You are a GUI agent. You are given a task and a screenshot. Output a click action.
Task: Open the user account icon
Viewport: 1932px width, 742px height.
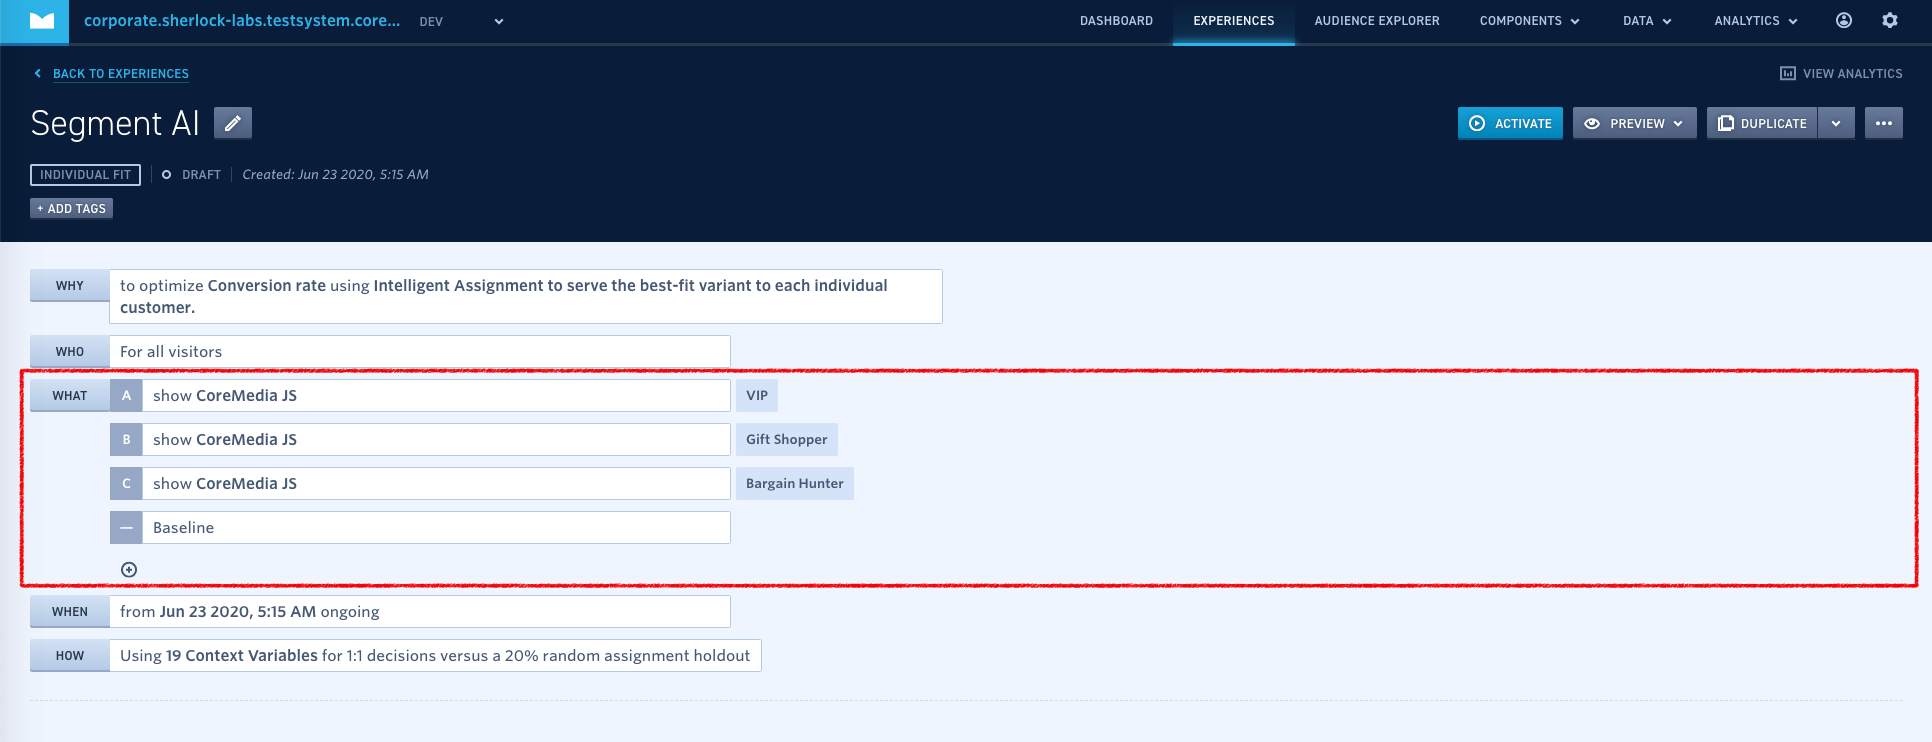(x=1844, y=20)
